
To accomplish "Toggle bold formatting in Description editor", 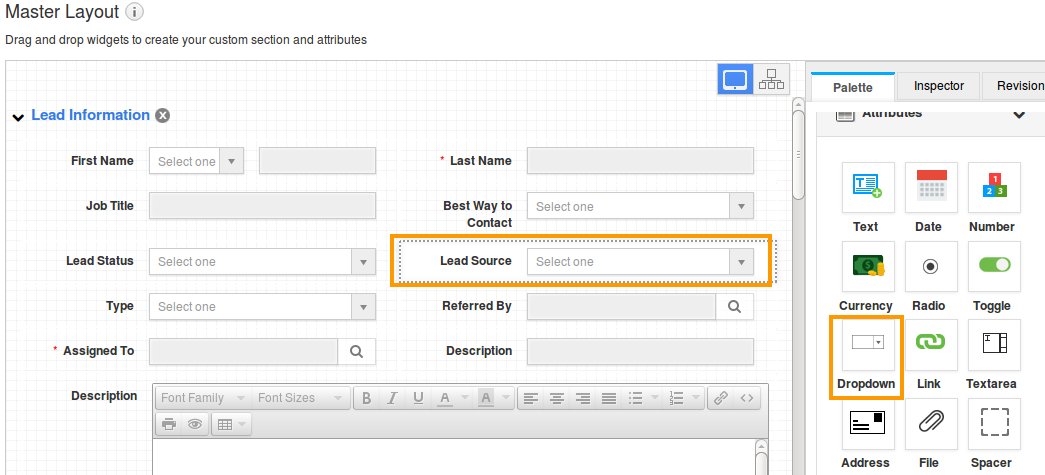I will (367, 398).
